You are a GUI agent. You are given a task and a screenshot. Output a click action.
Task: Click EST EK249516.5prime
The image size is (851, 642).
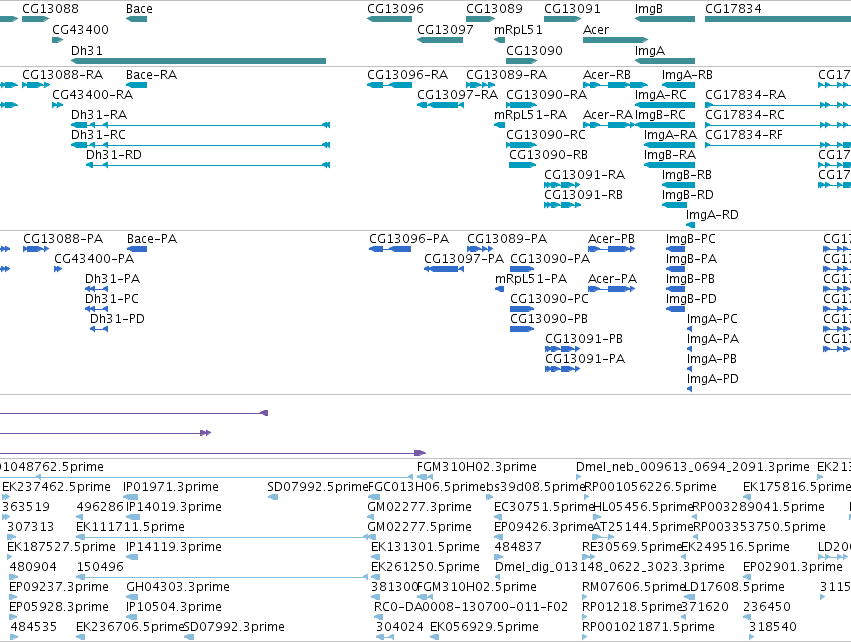coord(685,557)
